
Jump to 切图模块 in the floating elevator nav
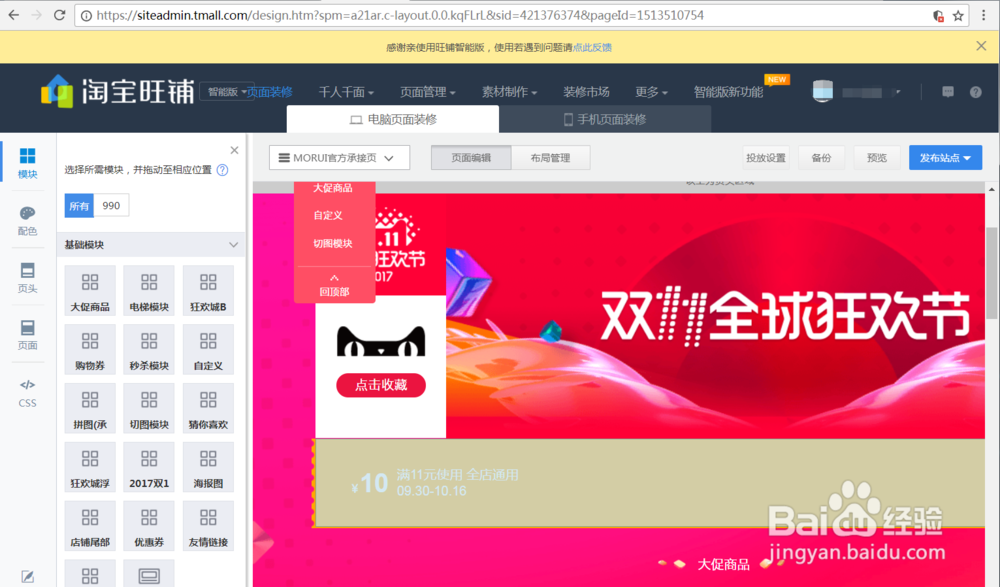pyautogui.click(x=332, y=243)
